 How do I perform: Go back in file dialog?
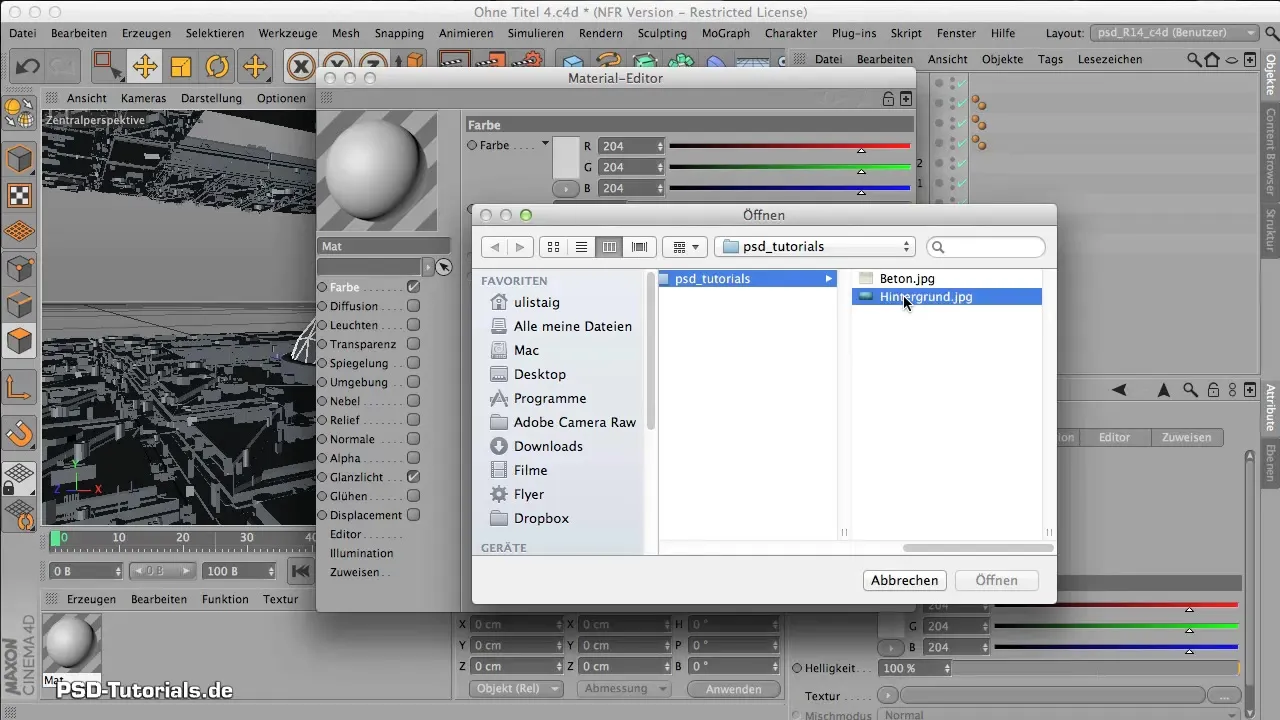(495, 247)
